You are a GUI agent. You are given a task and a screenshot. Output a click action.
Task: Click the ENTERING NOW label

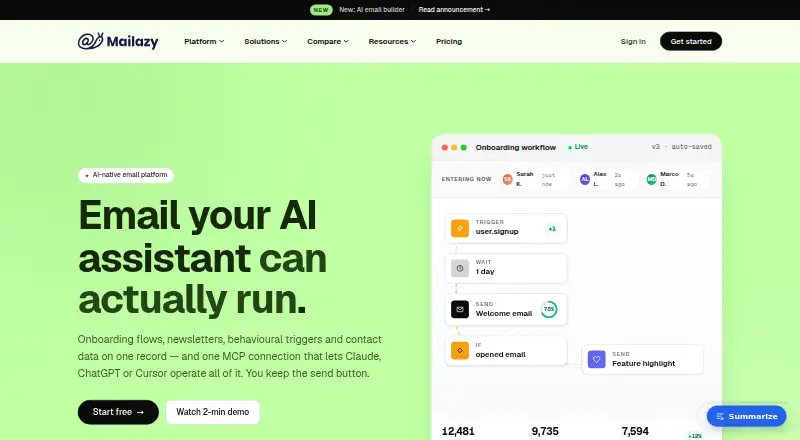point(466,179)
